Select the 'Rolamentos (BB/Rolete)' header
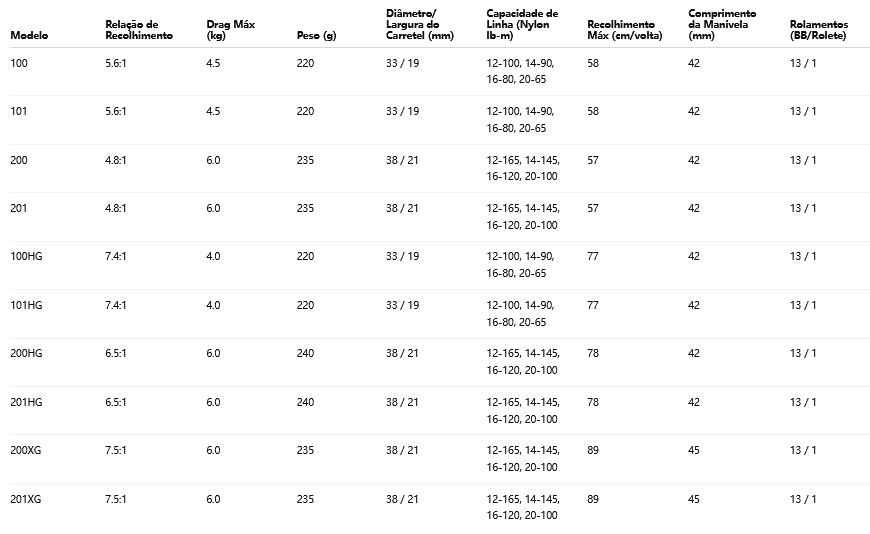Viewport: 870px width, 534px height. pyautogui.click(x=818, y=29)
